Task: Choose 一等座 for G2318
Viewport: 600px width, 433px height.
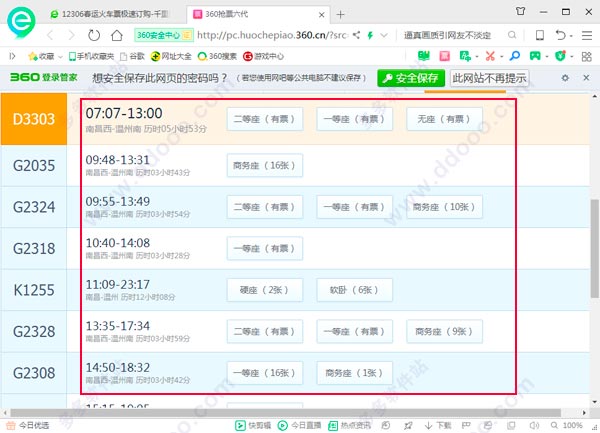Action: (265, 249)
